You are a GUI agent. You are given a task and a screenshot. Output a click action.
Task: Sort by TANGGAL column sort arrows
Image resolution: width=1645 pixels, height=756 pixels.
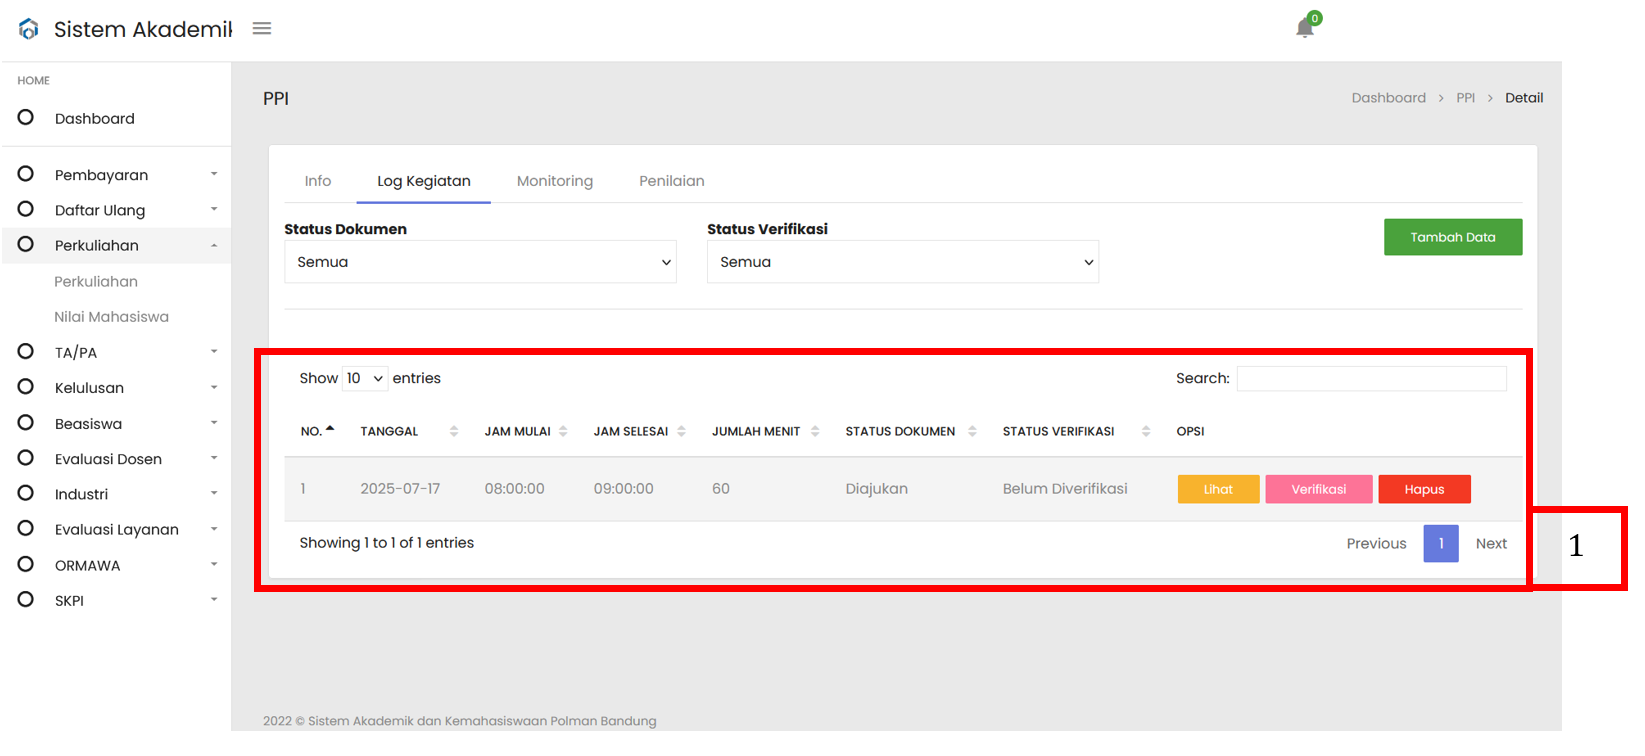[x=454, y=431]
